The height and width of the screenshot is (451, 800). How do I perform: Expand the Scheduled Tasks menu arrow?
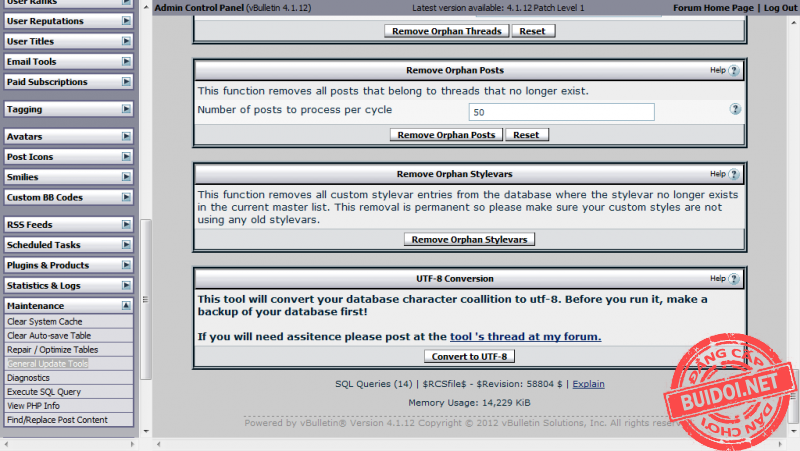click(x=126, y=245)
